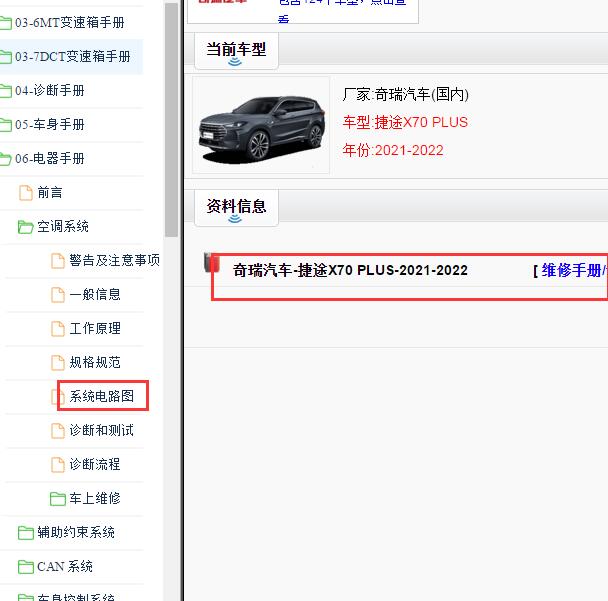Click the sidebar vertical scrollbar thumb

pyautogui.click(x=171, y=120)
